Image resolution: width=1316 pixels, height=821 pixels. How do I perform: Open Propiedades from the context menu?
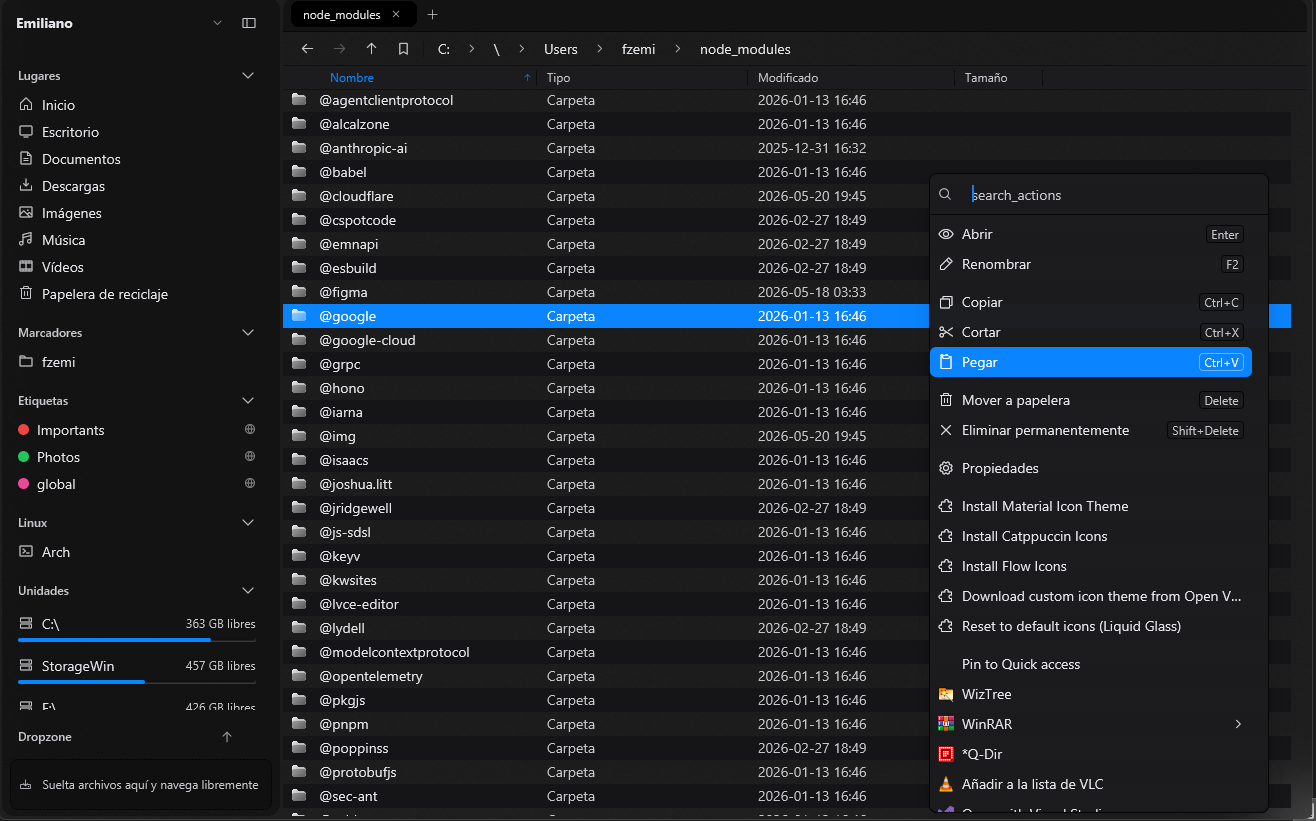(x=1091, y=469)
